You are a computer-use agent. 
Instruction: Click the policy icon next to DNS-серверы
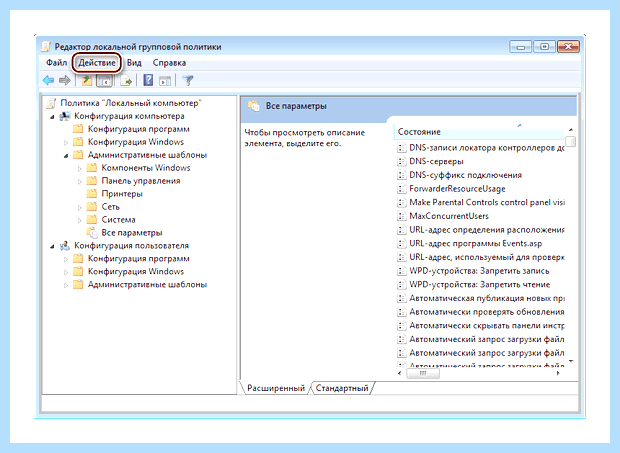click(401, 161)
